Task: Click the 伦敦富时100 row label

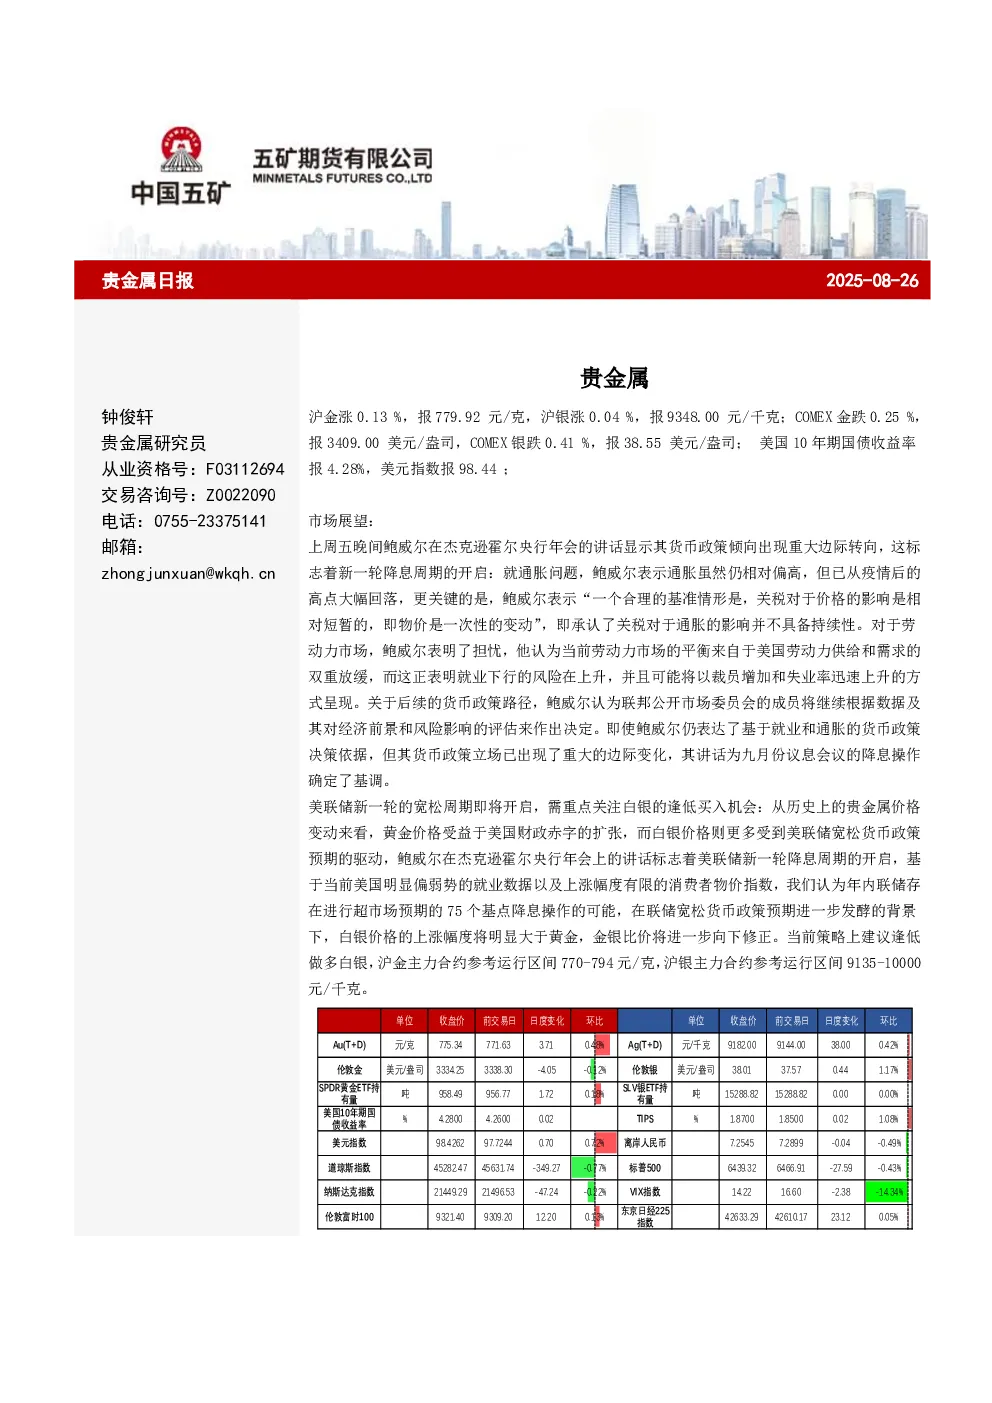Action: (x=349, y=1217)
